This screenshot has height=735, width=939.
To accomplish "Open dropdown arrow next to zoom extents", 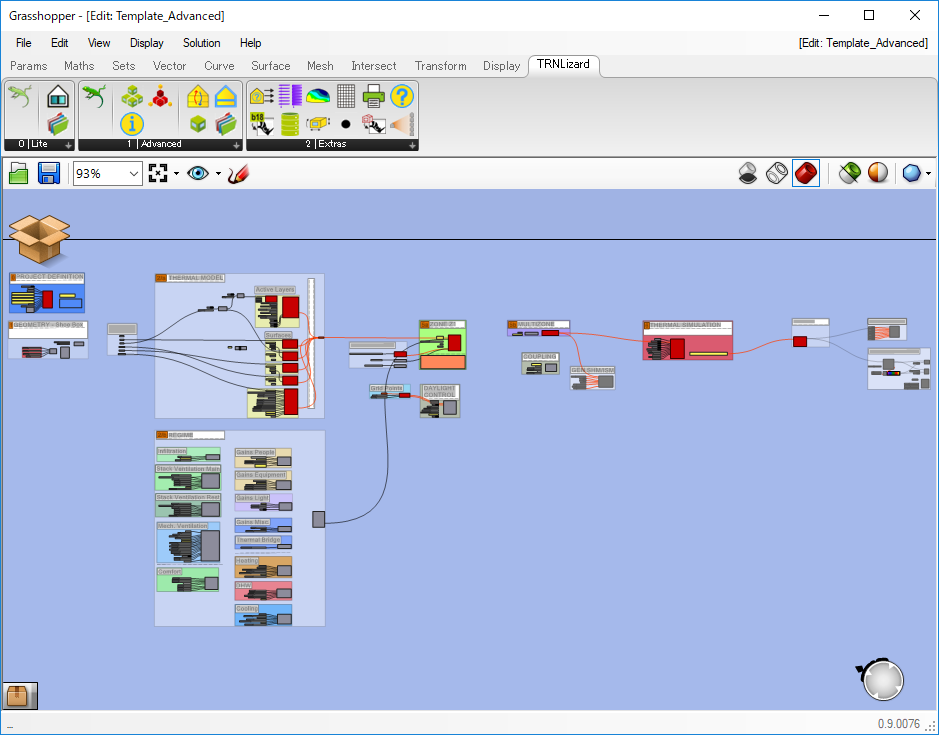I will tap(176, 174).
